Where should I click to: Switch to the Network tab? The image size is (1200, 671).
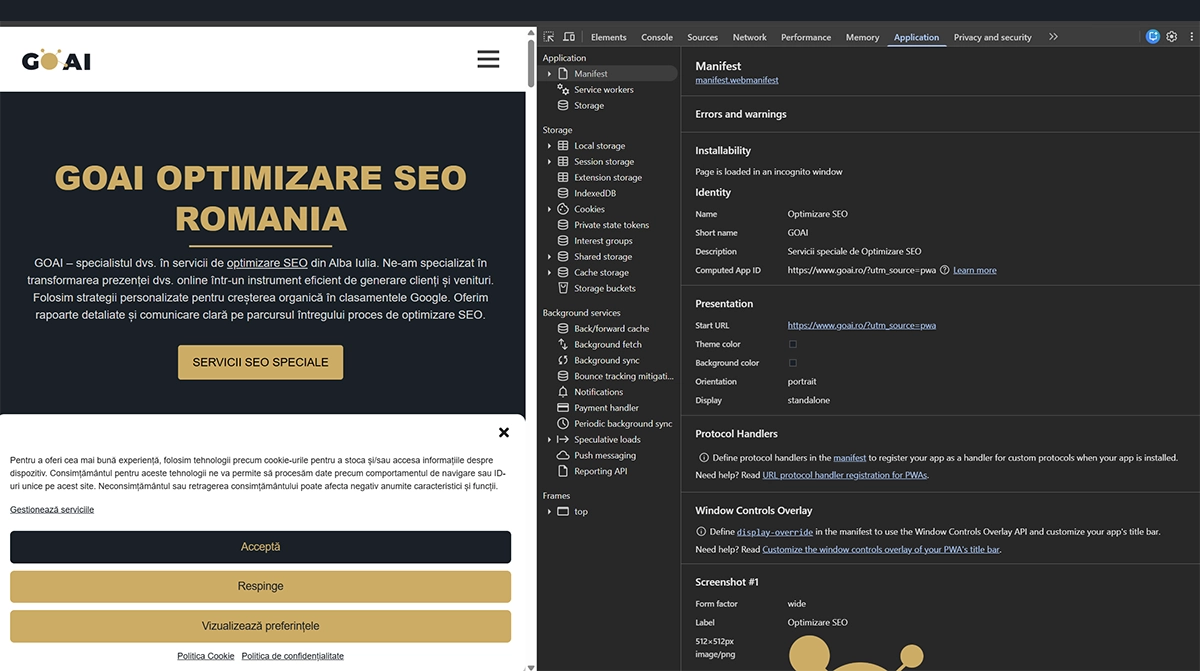click(x=750, y=37)
